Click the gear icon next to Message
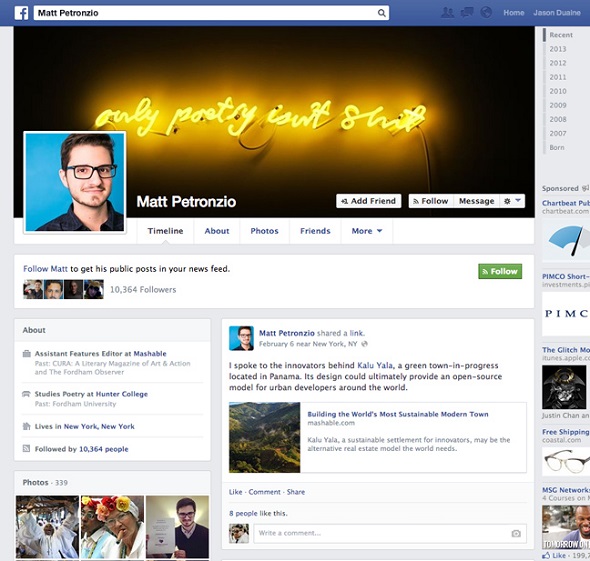The height and width of the screenshot is (561, 590). pos(507,201)
